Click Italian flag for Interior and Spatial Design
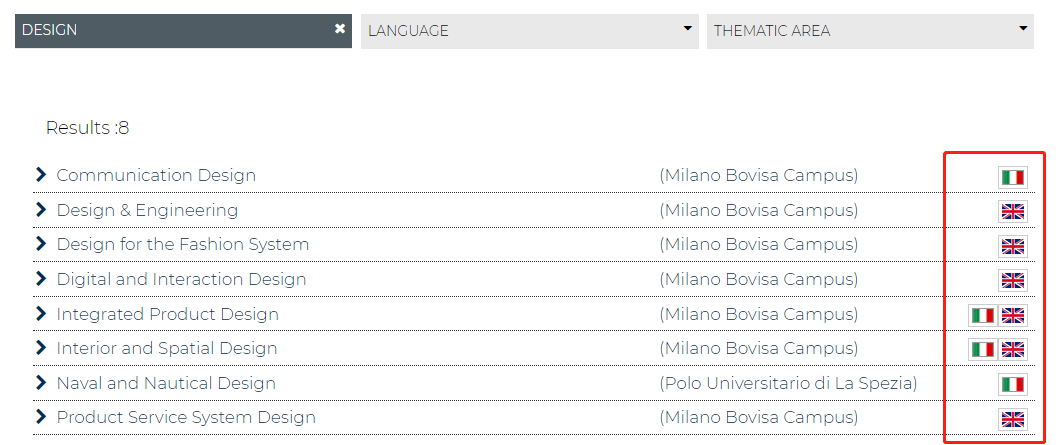This screenshot has width=1063, height=445. [x=983, y=349]
